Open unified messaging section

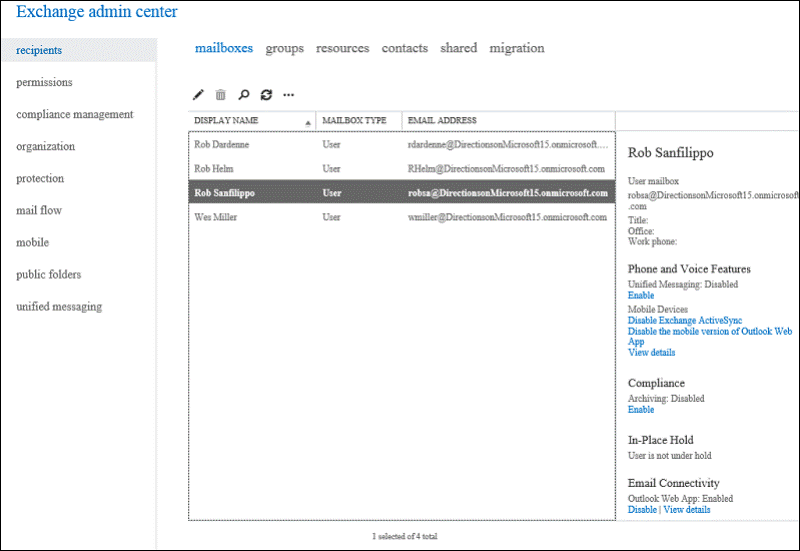pyautogui.click(x=59, y=307)
